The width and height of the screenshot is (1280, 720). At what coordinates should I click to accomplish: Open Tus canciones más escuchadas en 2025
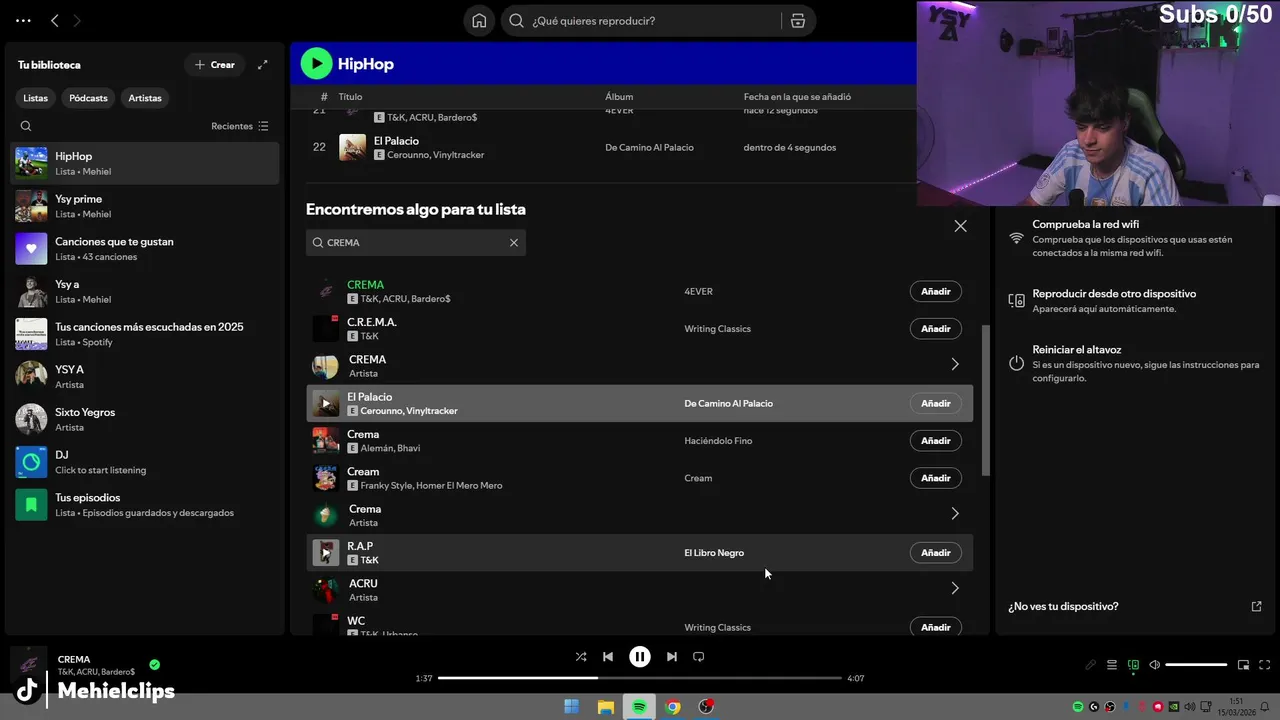(x=145, y=334)
